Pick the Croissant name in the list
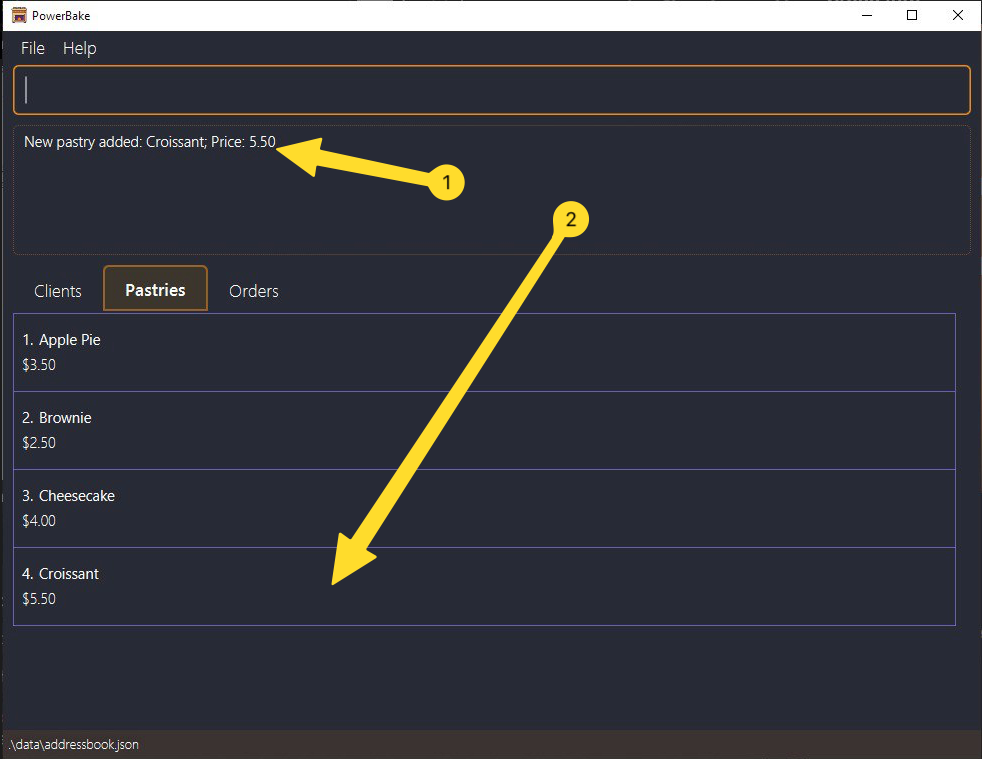The height and width of the screenshot is (759, 982). click(x=69, y=574)
